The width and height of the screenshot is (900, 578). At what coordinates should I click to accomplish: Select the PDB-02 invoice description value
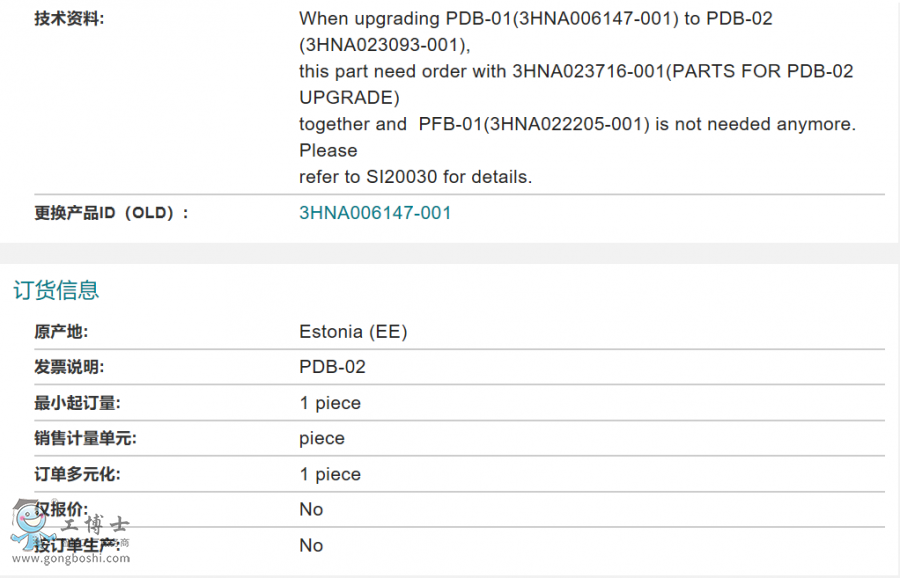tap(332, 367)
